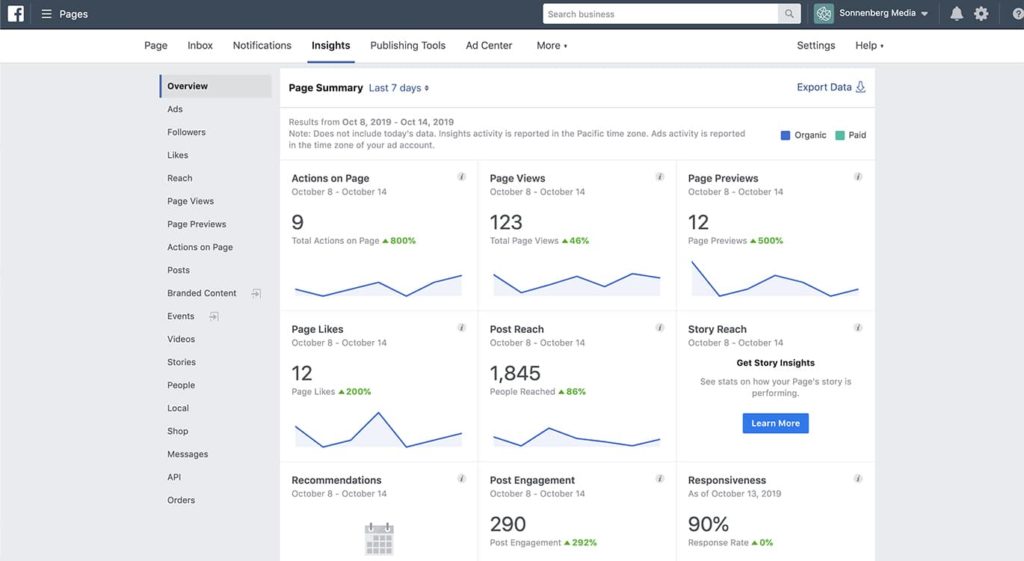The image size is (1024, 561).
Task: Click the Recommendations calendar placeholder icon
Action: [379, 539]
